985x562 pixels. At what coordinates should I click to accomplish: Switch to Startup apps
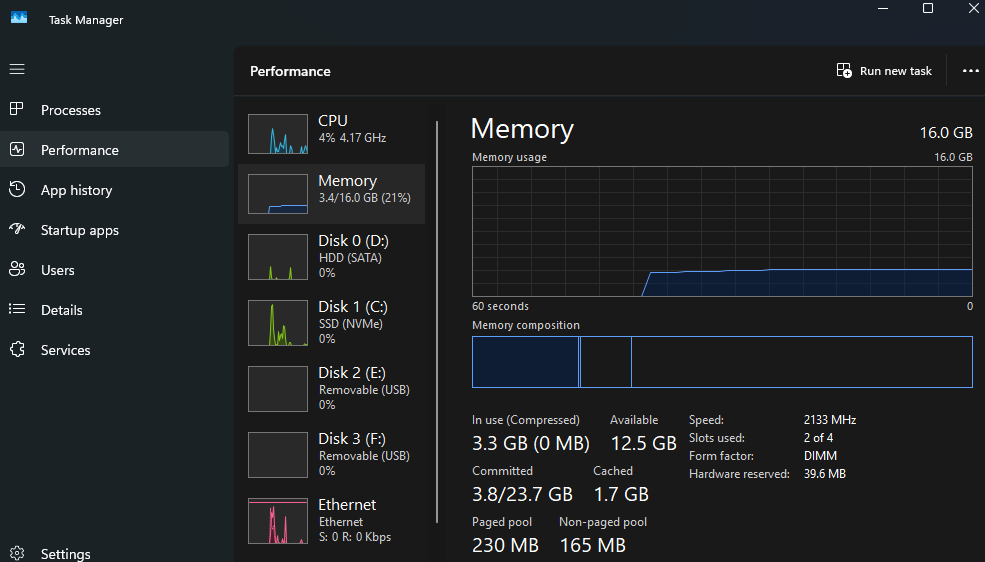pyautogui.click(x=114, y=230)
